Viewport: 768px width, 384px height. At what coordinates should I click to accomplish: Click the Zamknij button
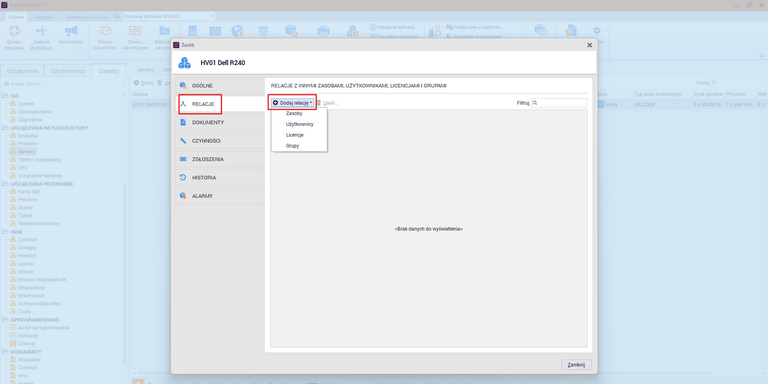coord(576,365)
